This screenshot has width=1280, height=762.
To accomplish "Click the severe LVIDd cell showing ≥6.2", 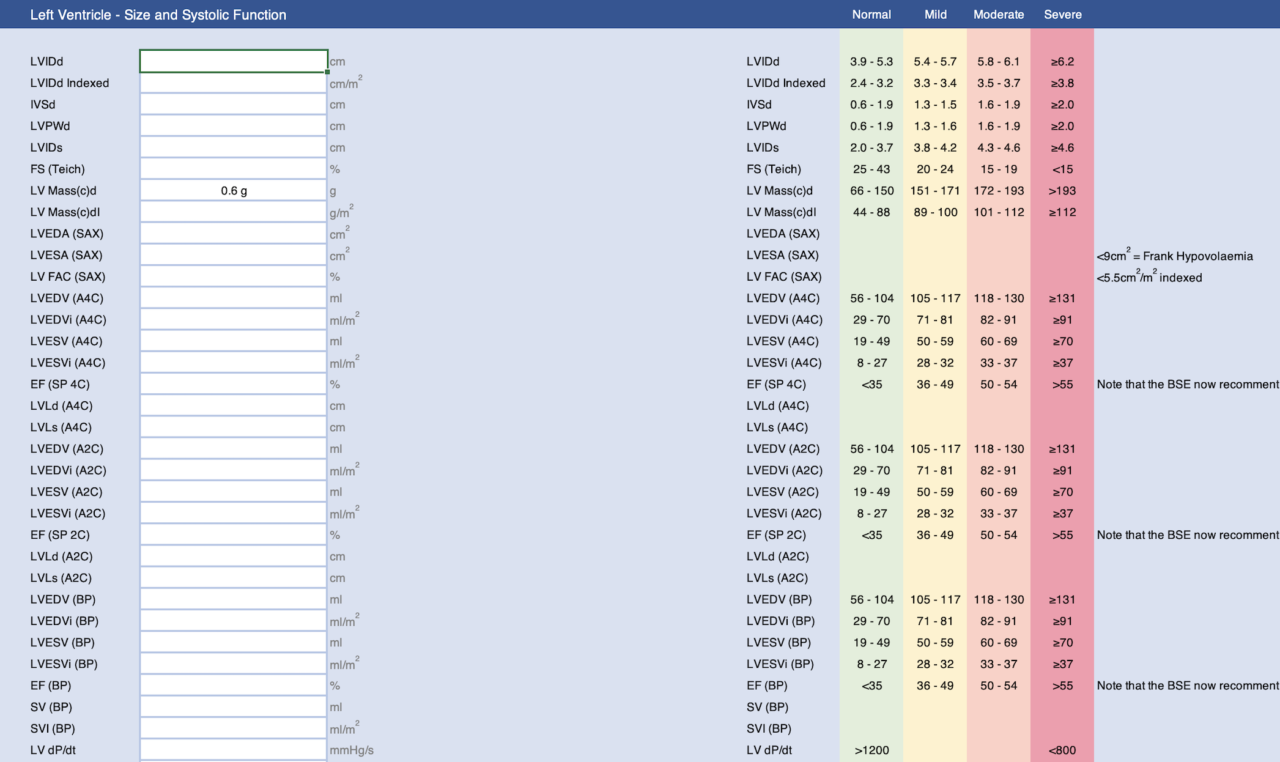I will (x=1062, y=62).
